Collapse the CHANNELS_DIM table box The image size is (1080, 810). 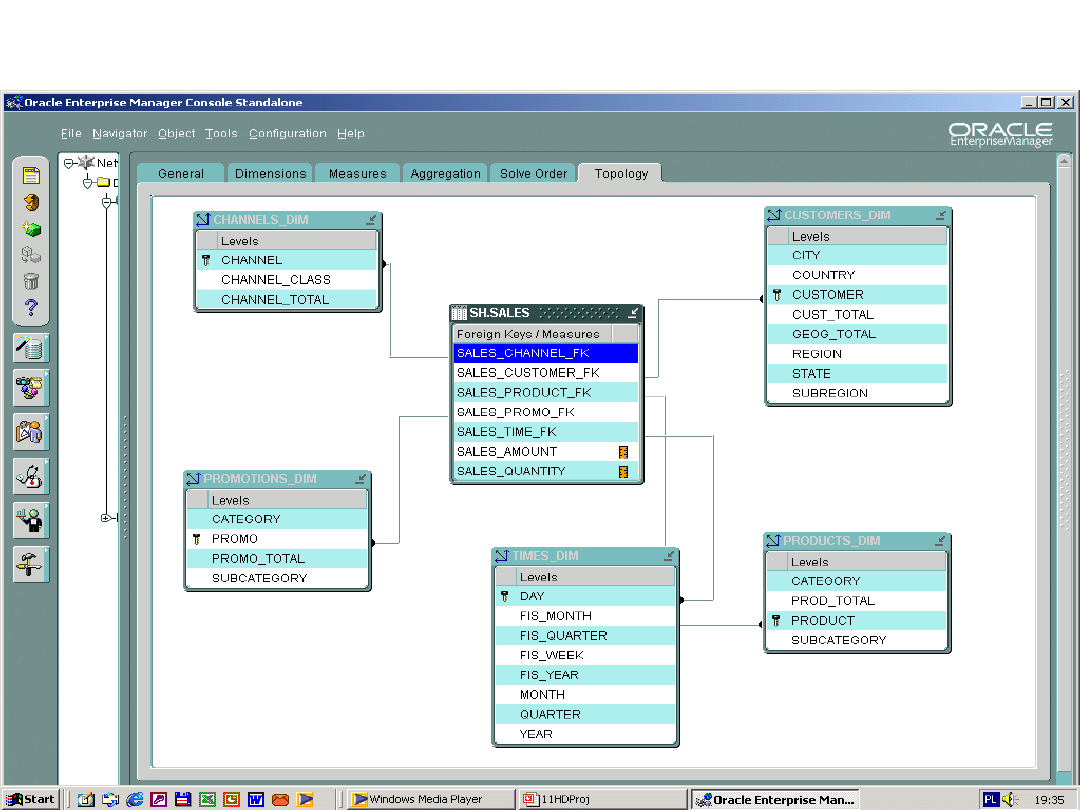[x=371, y=220]
